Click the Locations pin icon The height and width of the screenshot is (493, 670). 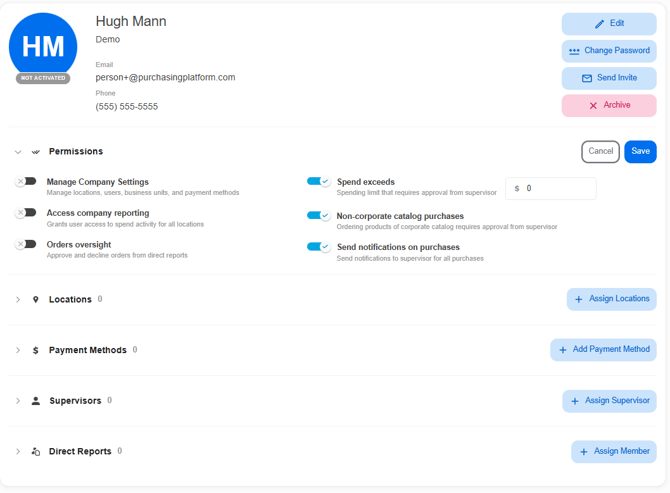coord(36,300)
